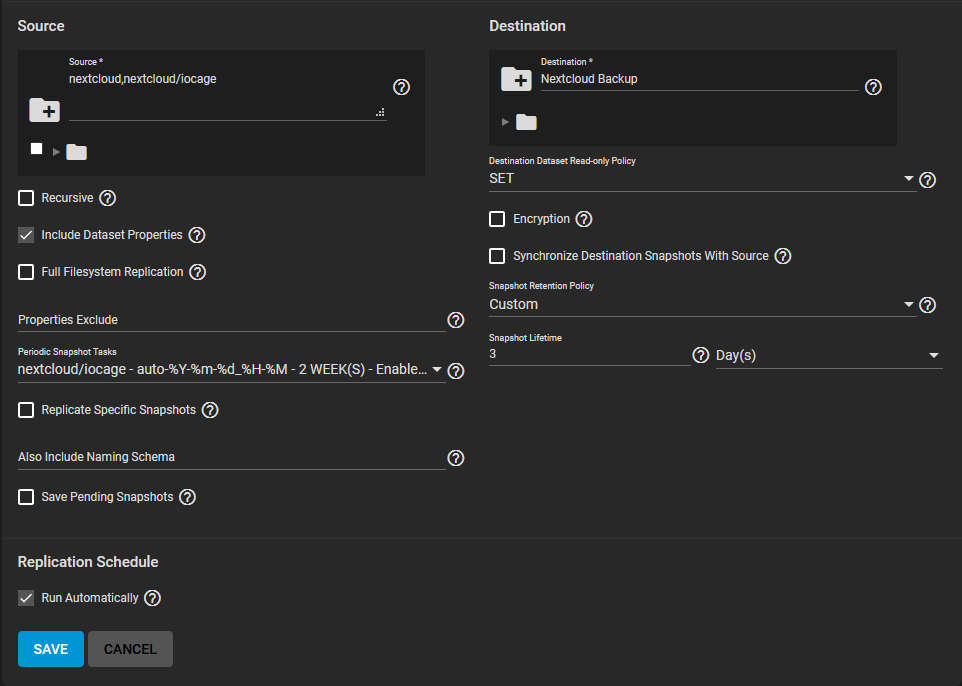962x686 pixels.
Task: Show help for Snapshot Retention Policy
Action: 928,305
